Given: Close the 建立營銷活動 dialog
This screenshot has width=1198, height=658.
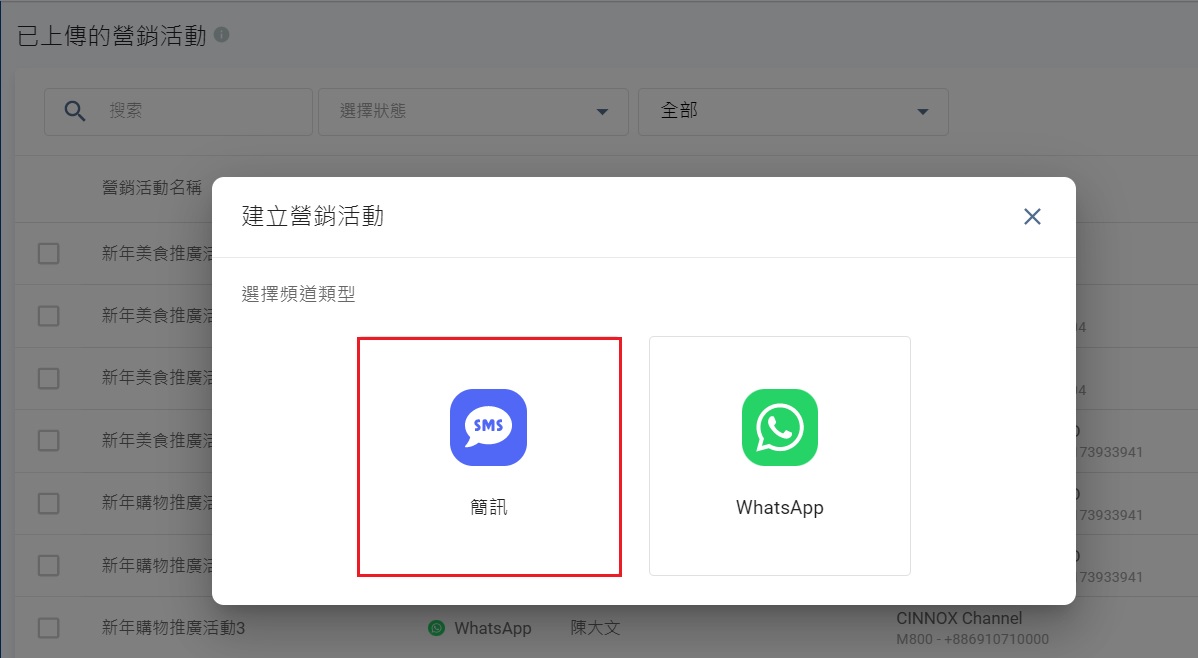Looking at the screenshot, I should pyautogui.click(x=1032, y=217).
